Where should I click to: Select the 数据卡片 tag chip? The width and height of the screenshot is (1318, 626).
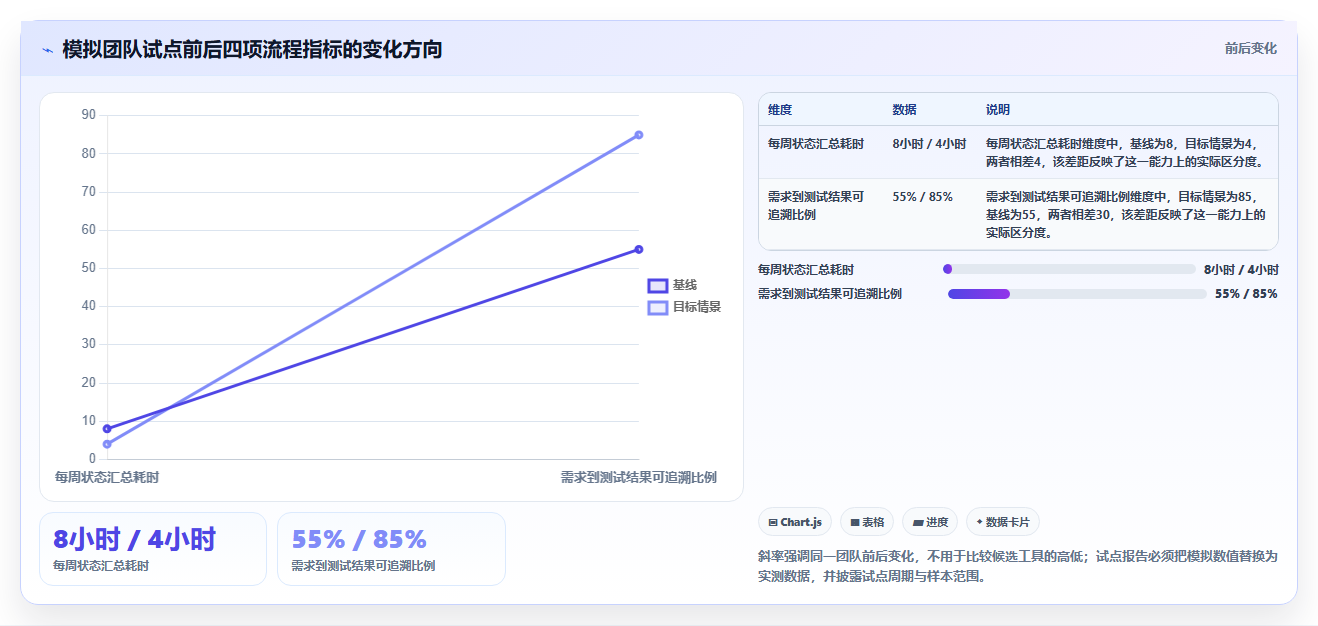point(1003,522)
